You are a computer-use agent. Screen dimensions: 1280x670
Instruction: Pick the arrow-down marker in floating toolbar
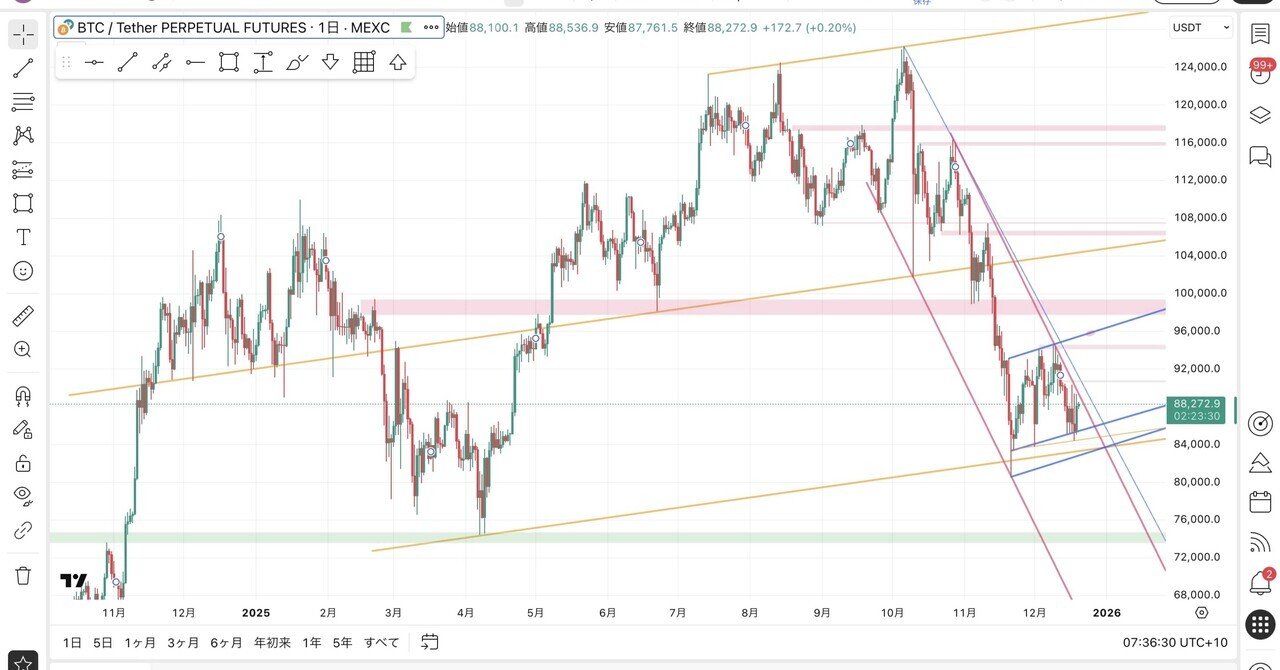click(x=330, y=62)
